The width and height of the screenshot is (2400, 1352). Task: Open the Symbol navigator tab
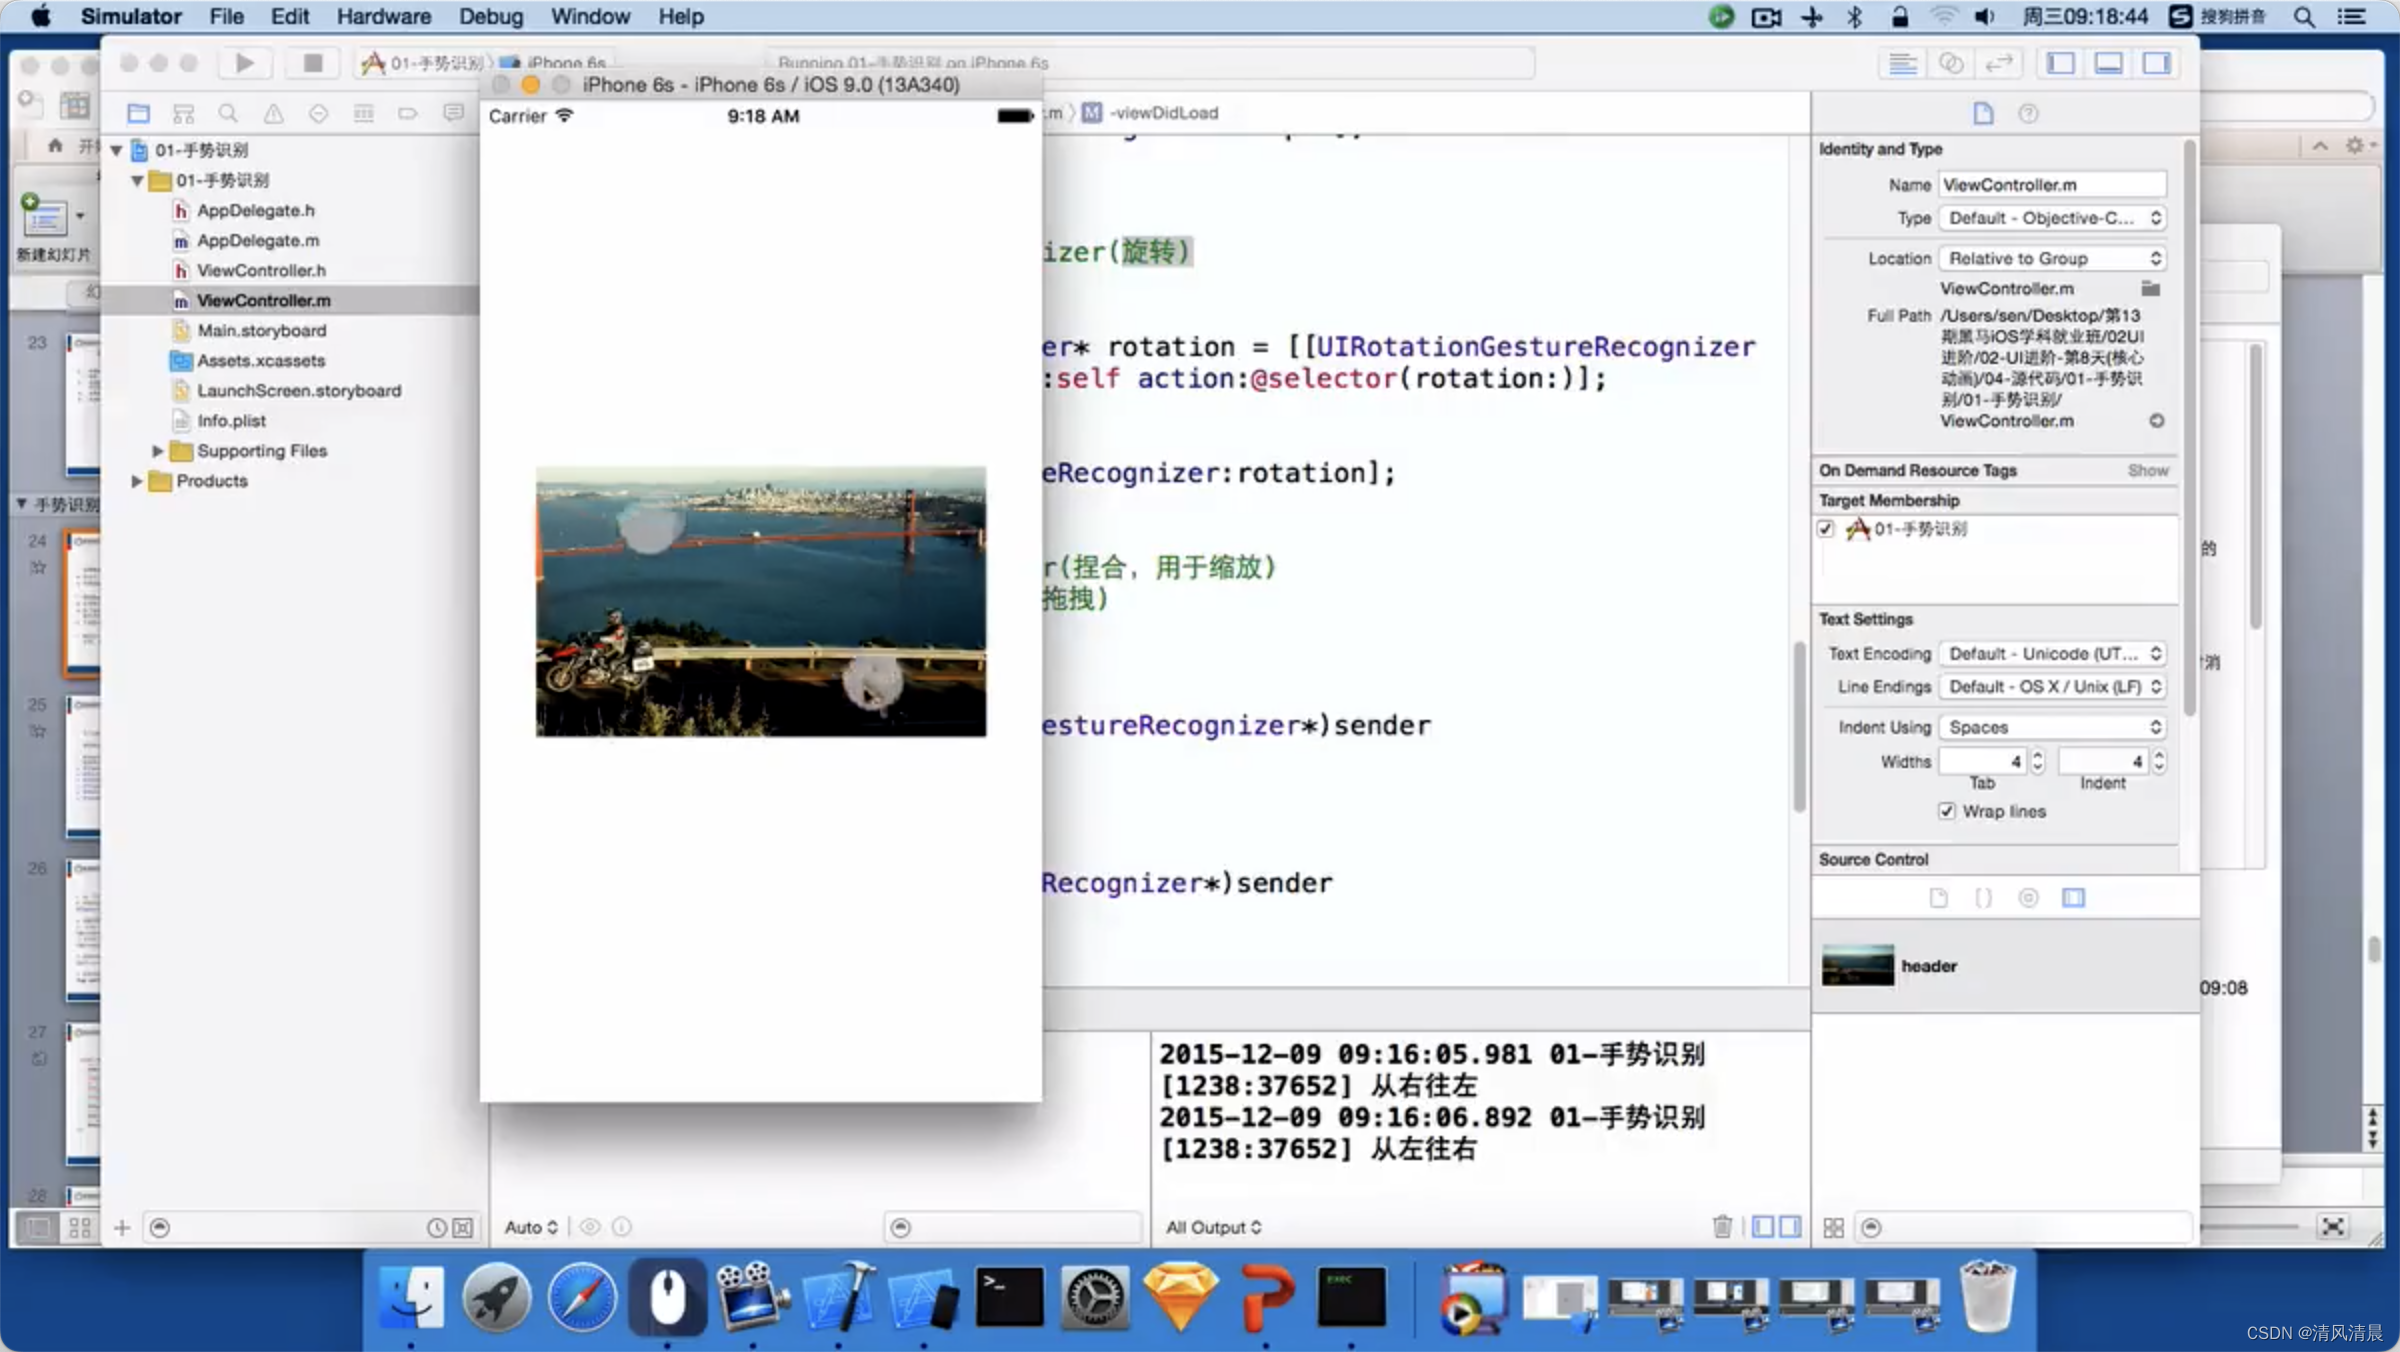[x=183, y=113]
